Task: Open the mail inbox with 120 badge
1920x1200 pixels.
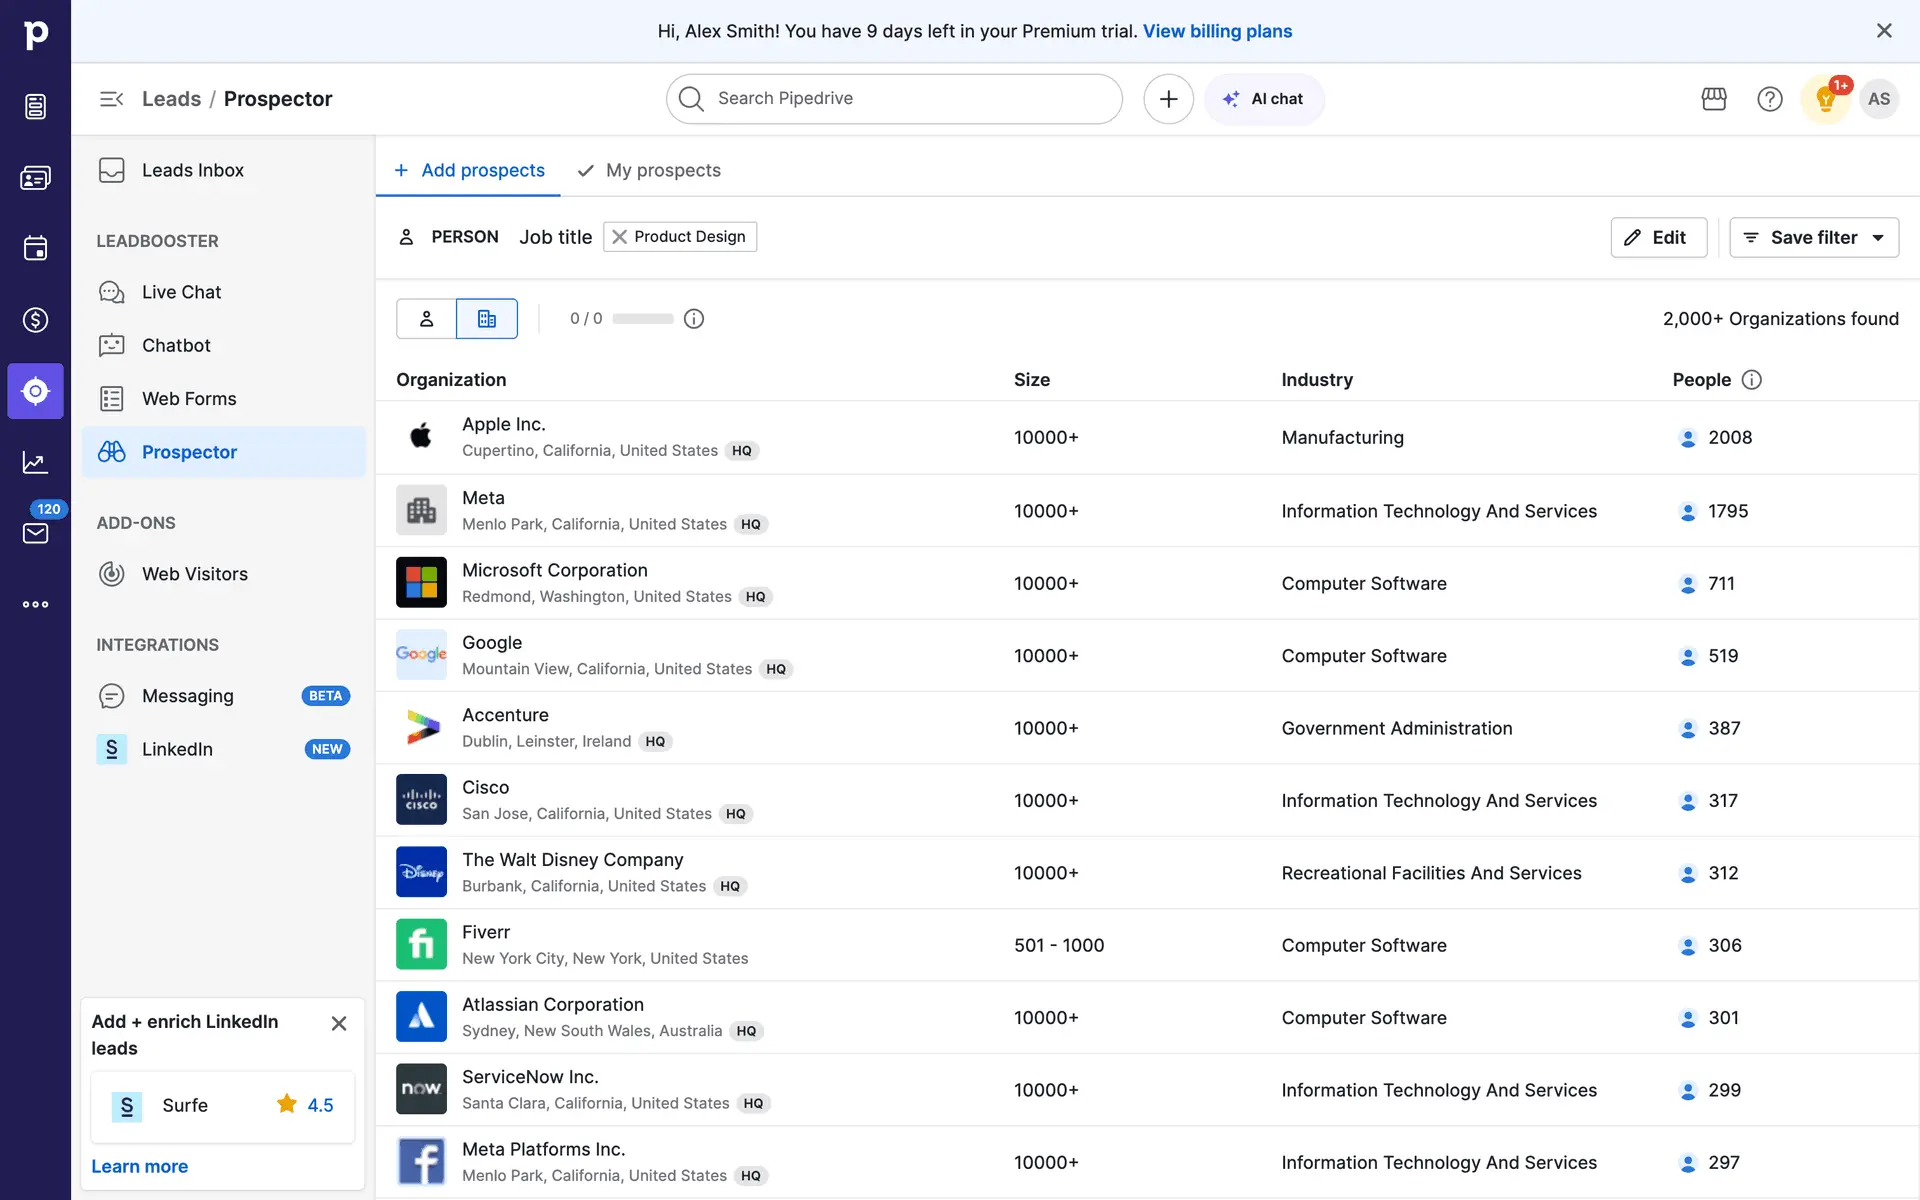Action: [35, 532]
